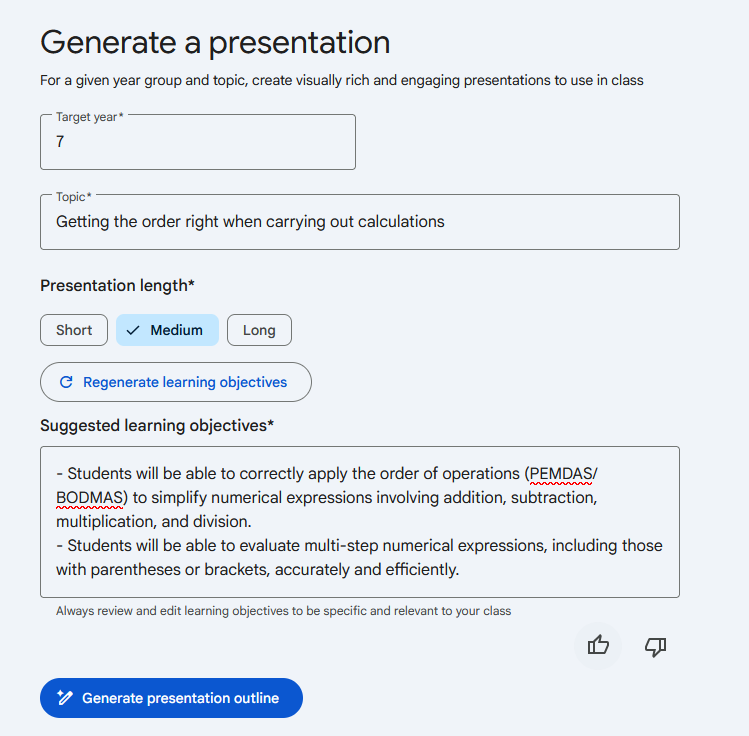Click the 'Presentation length' label
Viewport: 749px width, 736px height.
[x=117, y=286]
